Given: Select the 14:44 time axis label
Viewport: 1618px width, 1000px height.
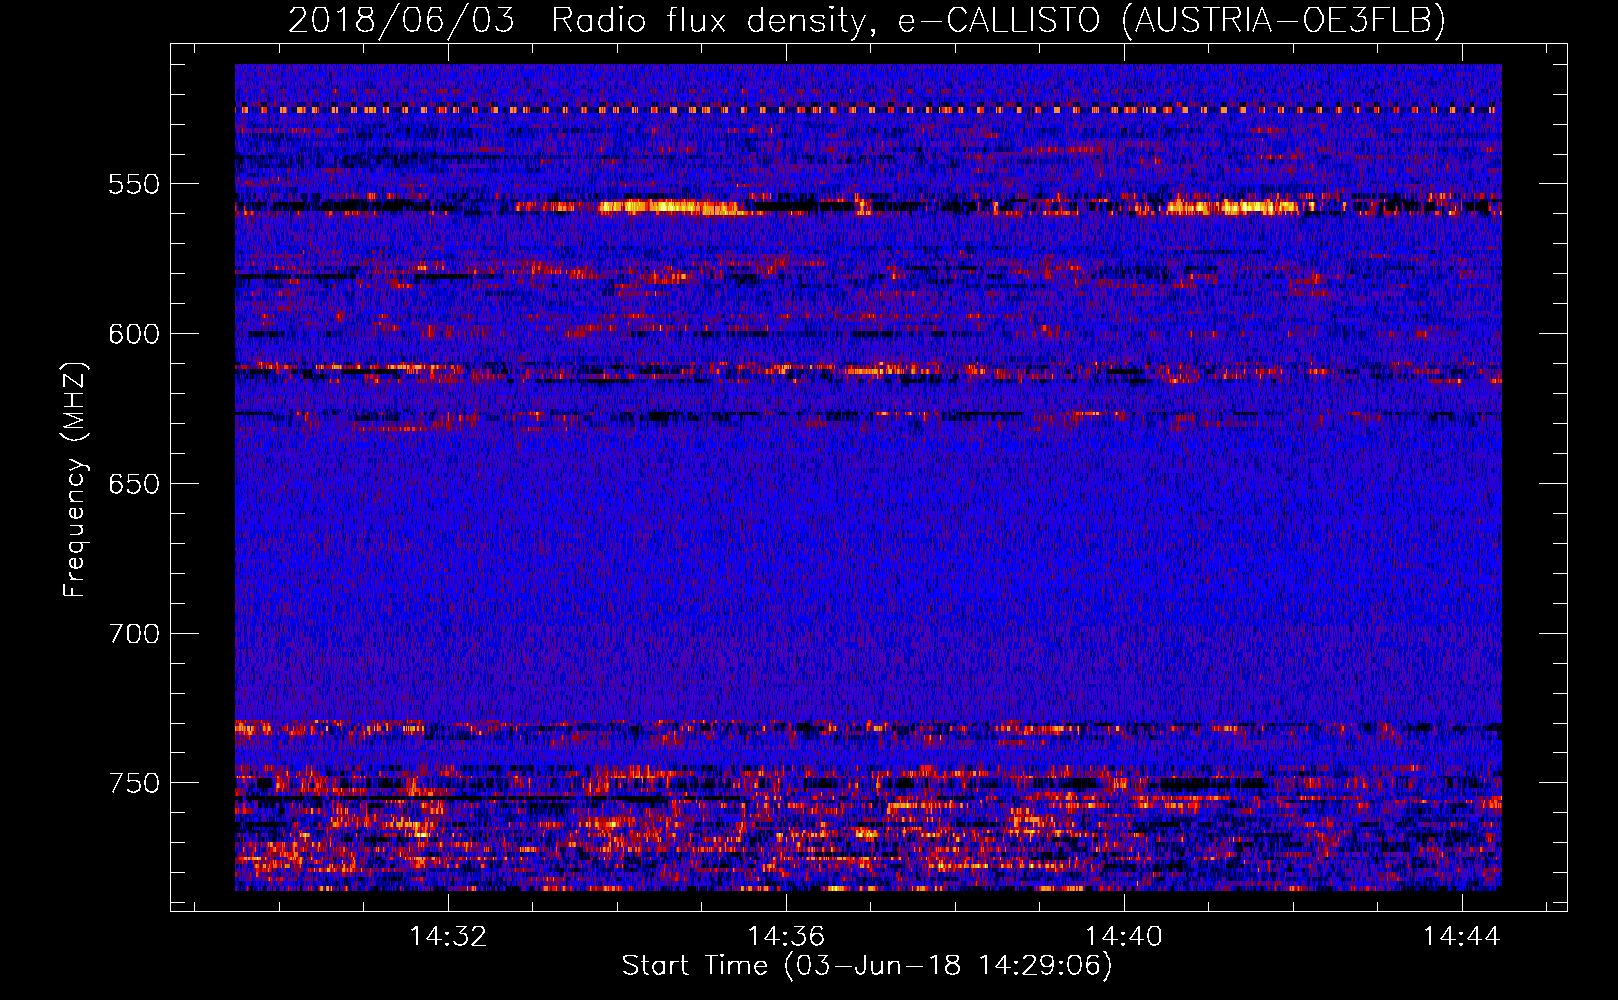Looking at the screenshot, I should (1461, 936).
